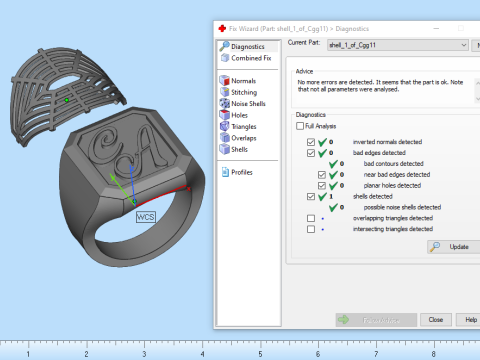Click the green checkmark beside shells detected

click(x=322, y=196)
